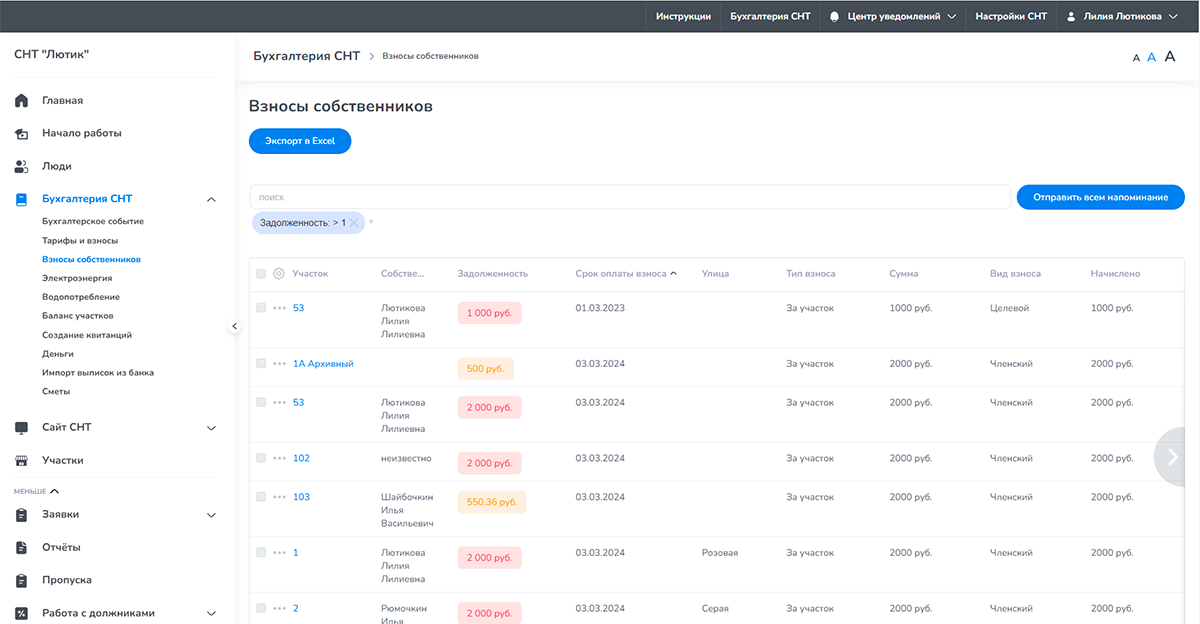Remove the Задолженность filter chip with X
The height and width of the screenshot is (624, 1200).
click(354, 223)
